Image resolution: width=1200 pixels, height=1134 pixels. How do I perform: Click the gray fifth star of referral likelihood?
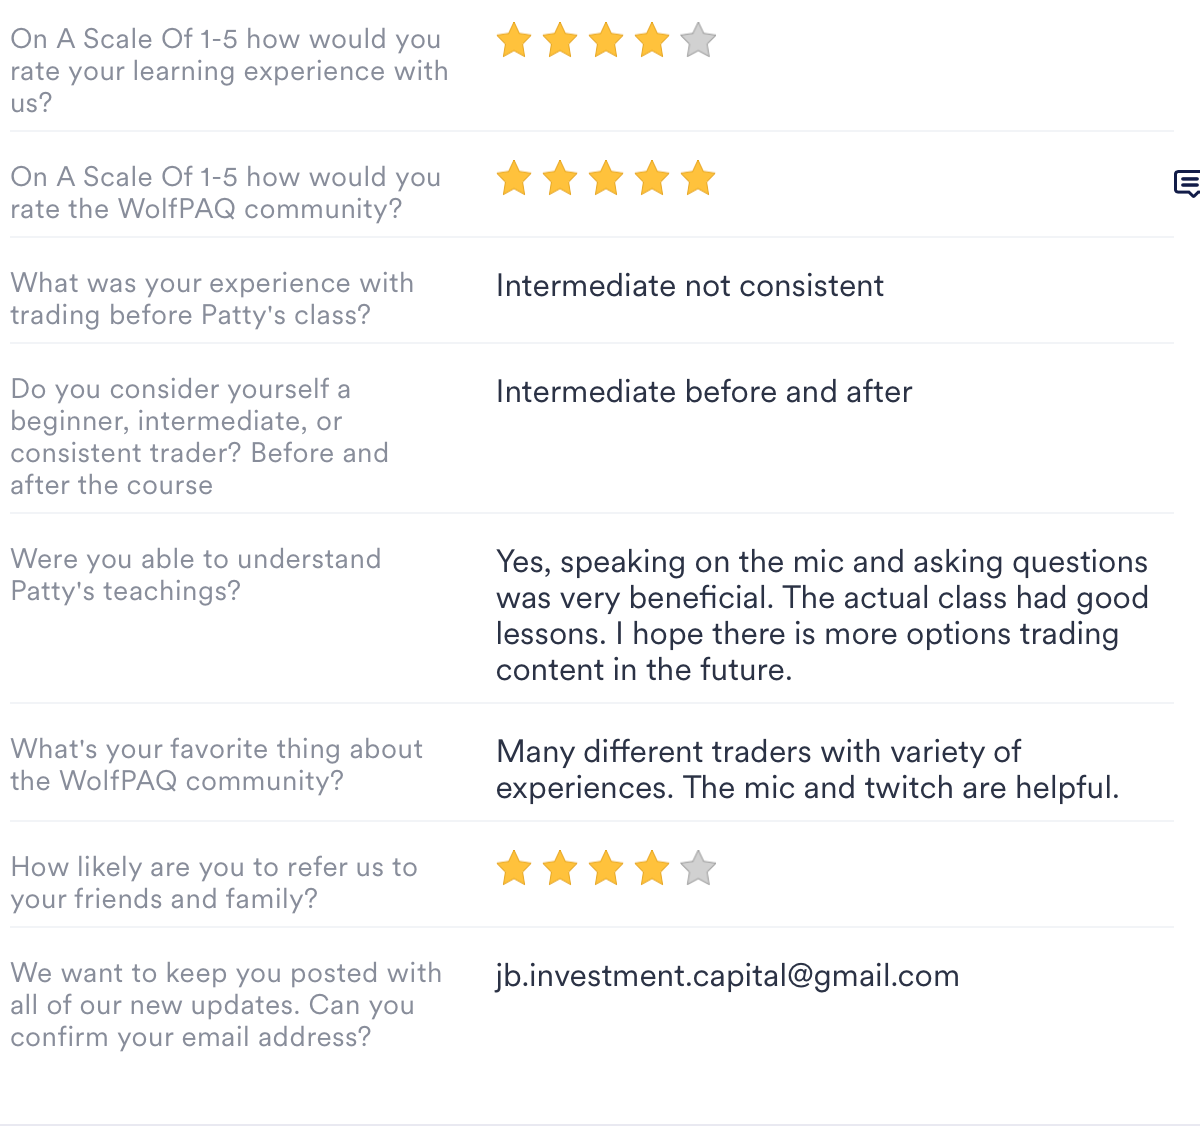pyautogui.click(x=698, y=869)
